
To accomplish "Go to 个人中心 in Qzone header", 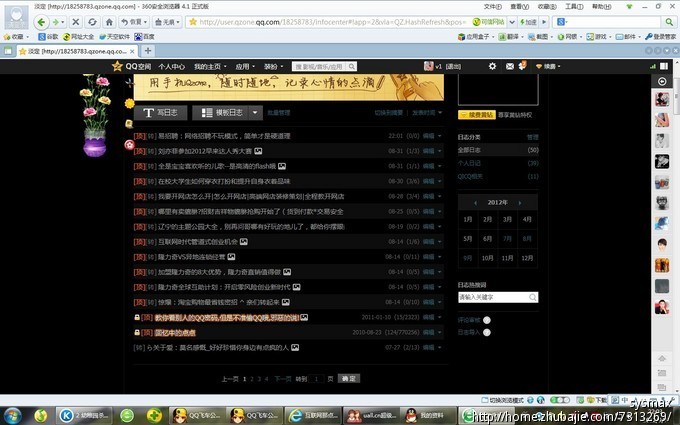I will point(171,66).
